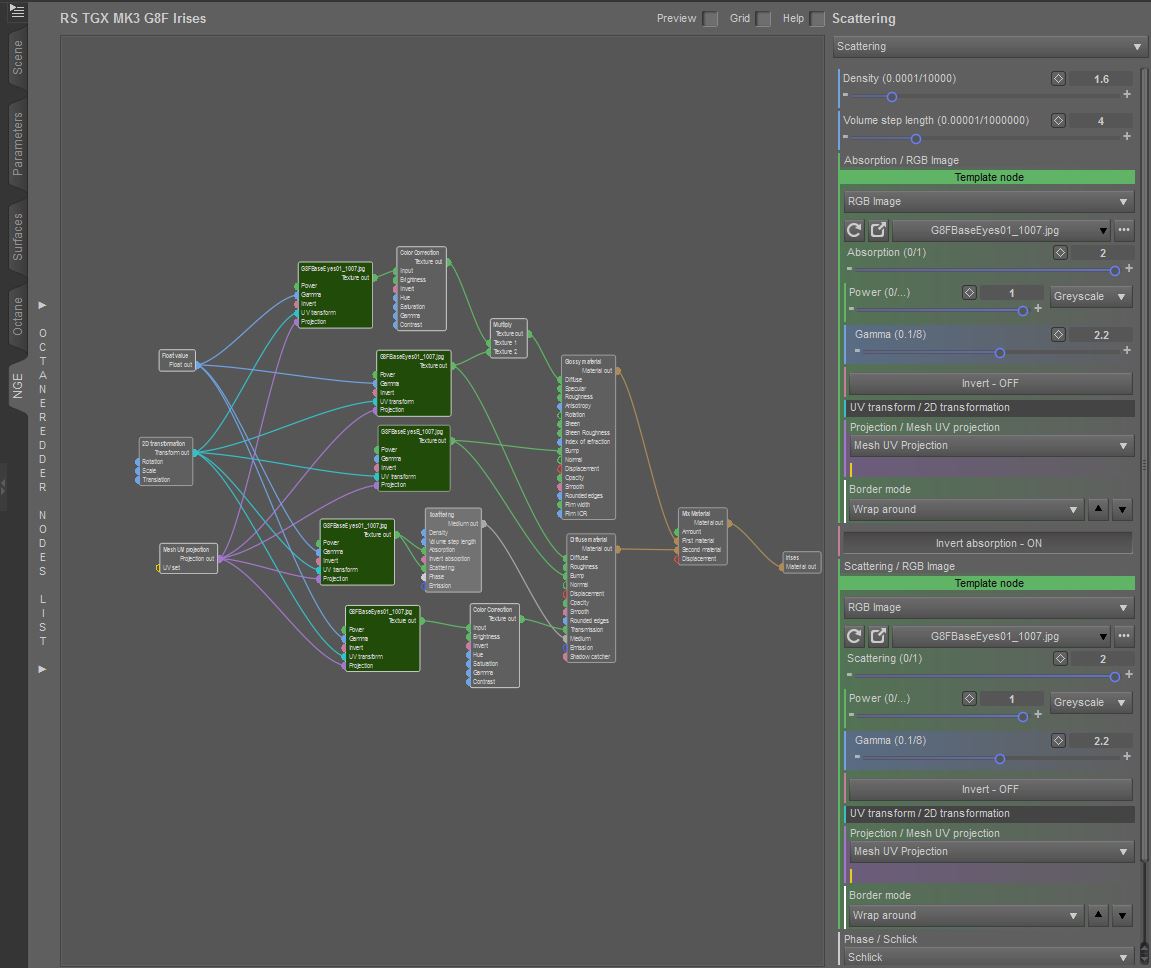This screenshot has height=968, width=1151.
Task: Click the Density keyframe diamond icon
Action: point(1058,79)
